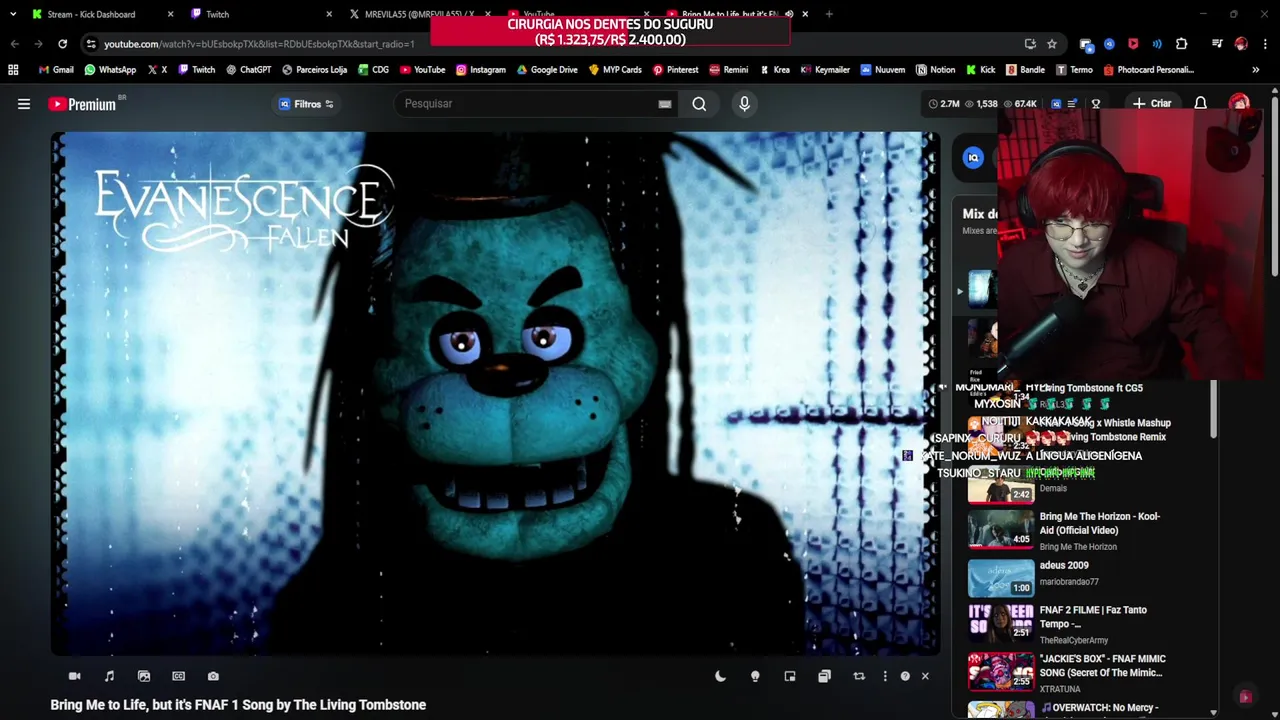Image resolution: width=1280 pixels, height=720 pixels.
Task: Click the youtube.com address bar URL
Action: 259,44
